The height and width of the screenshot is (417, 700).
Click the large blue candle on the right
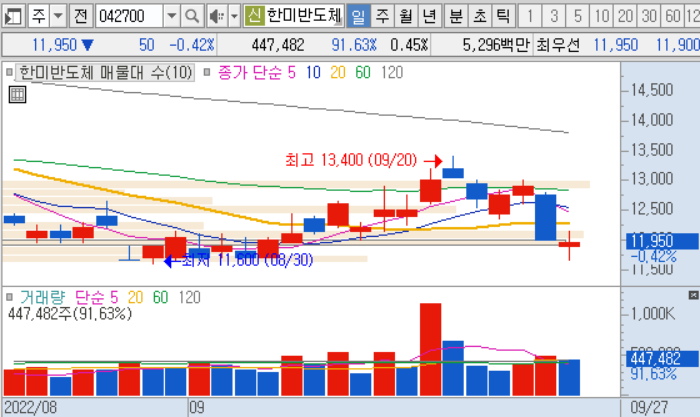point(546,217)
